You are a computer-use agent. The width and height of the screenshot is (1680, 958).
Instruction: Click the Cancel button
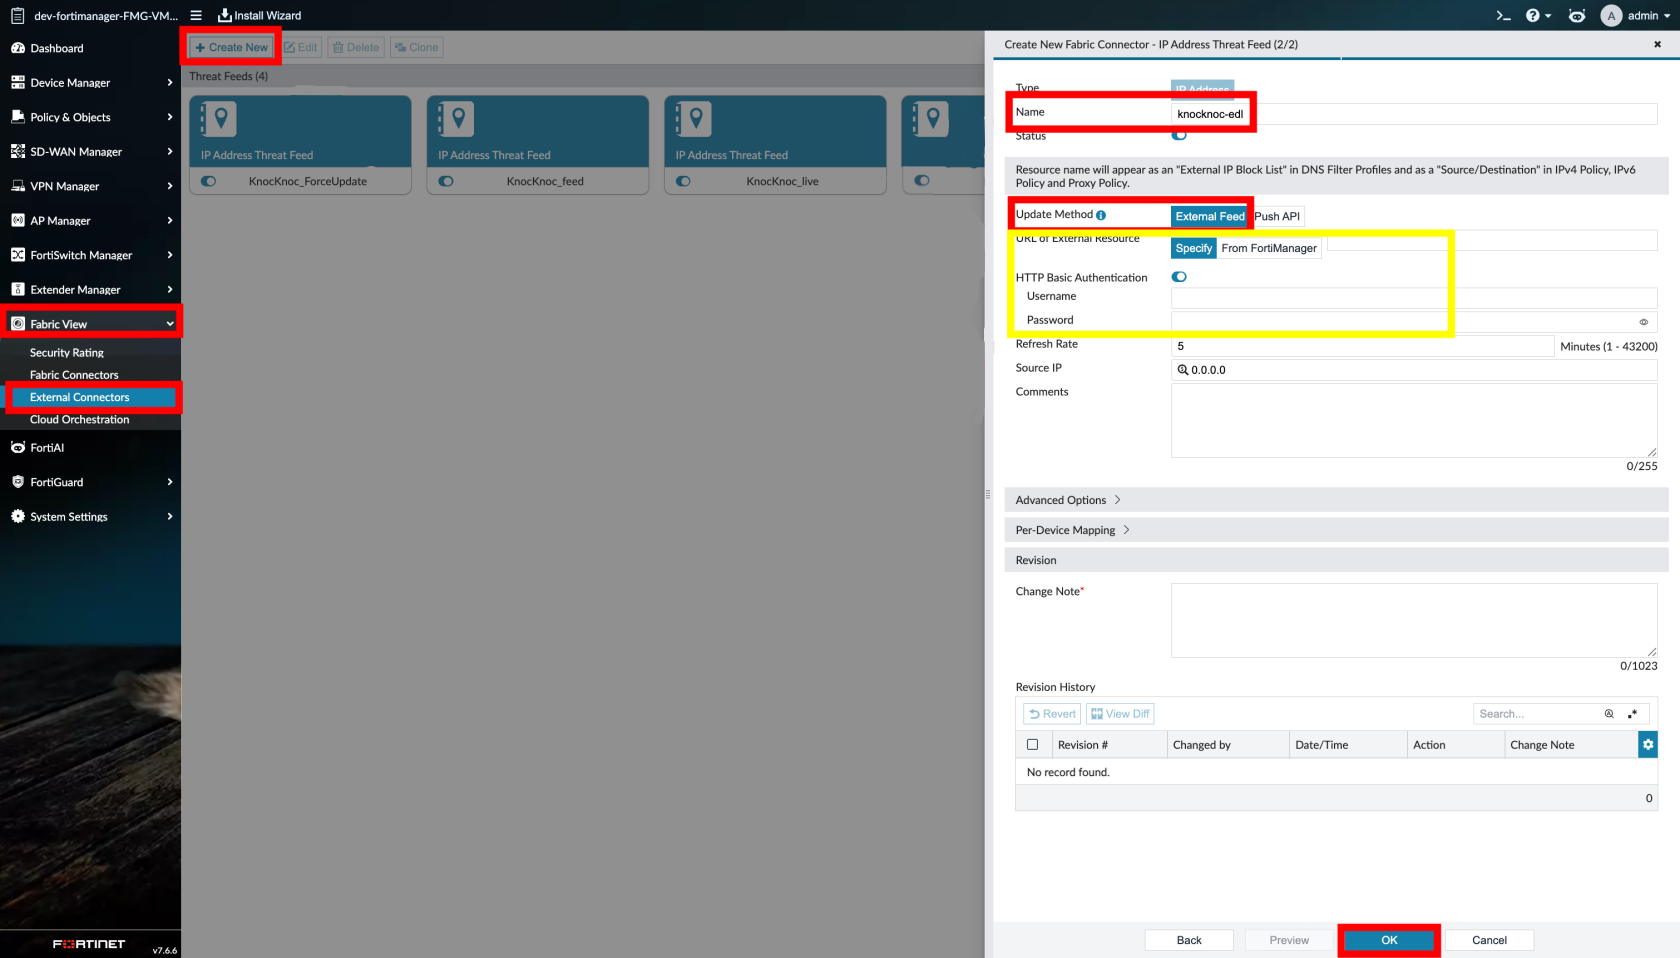coord(1488,940)
